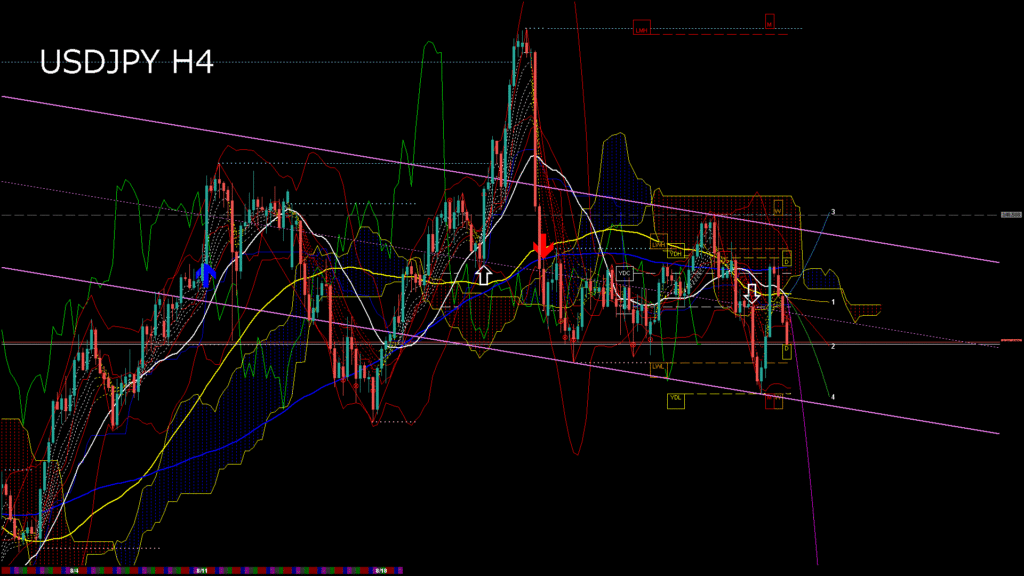The width and height of the screenshot is (1024, 576).
Task: Click the 8/18 date marker
Action: pos(380,571)
